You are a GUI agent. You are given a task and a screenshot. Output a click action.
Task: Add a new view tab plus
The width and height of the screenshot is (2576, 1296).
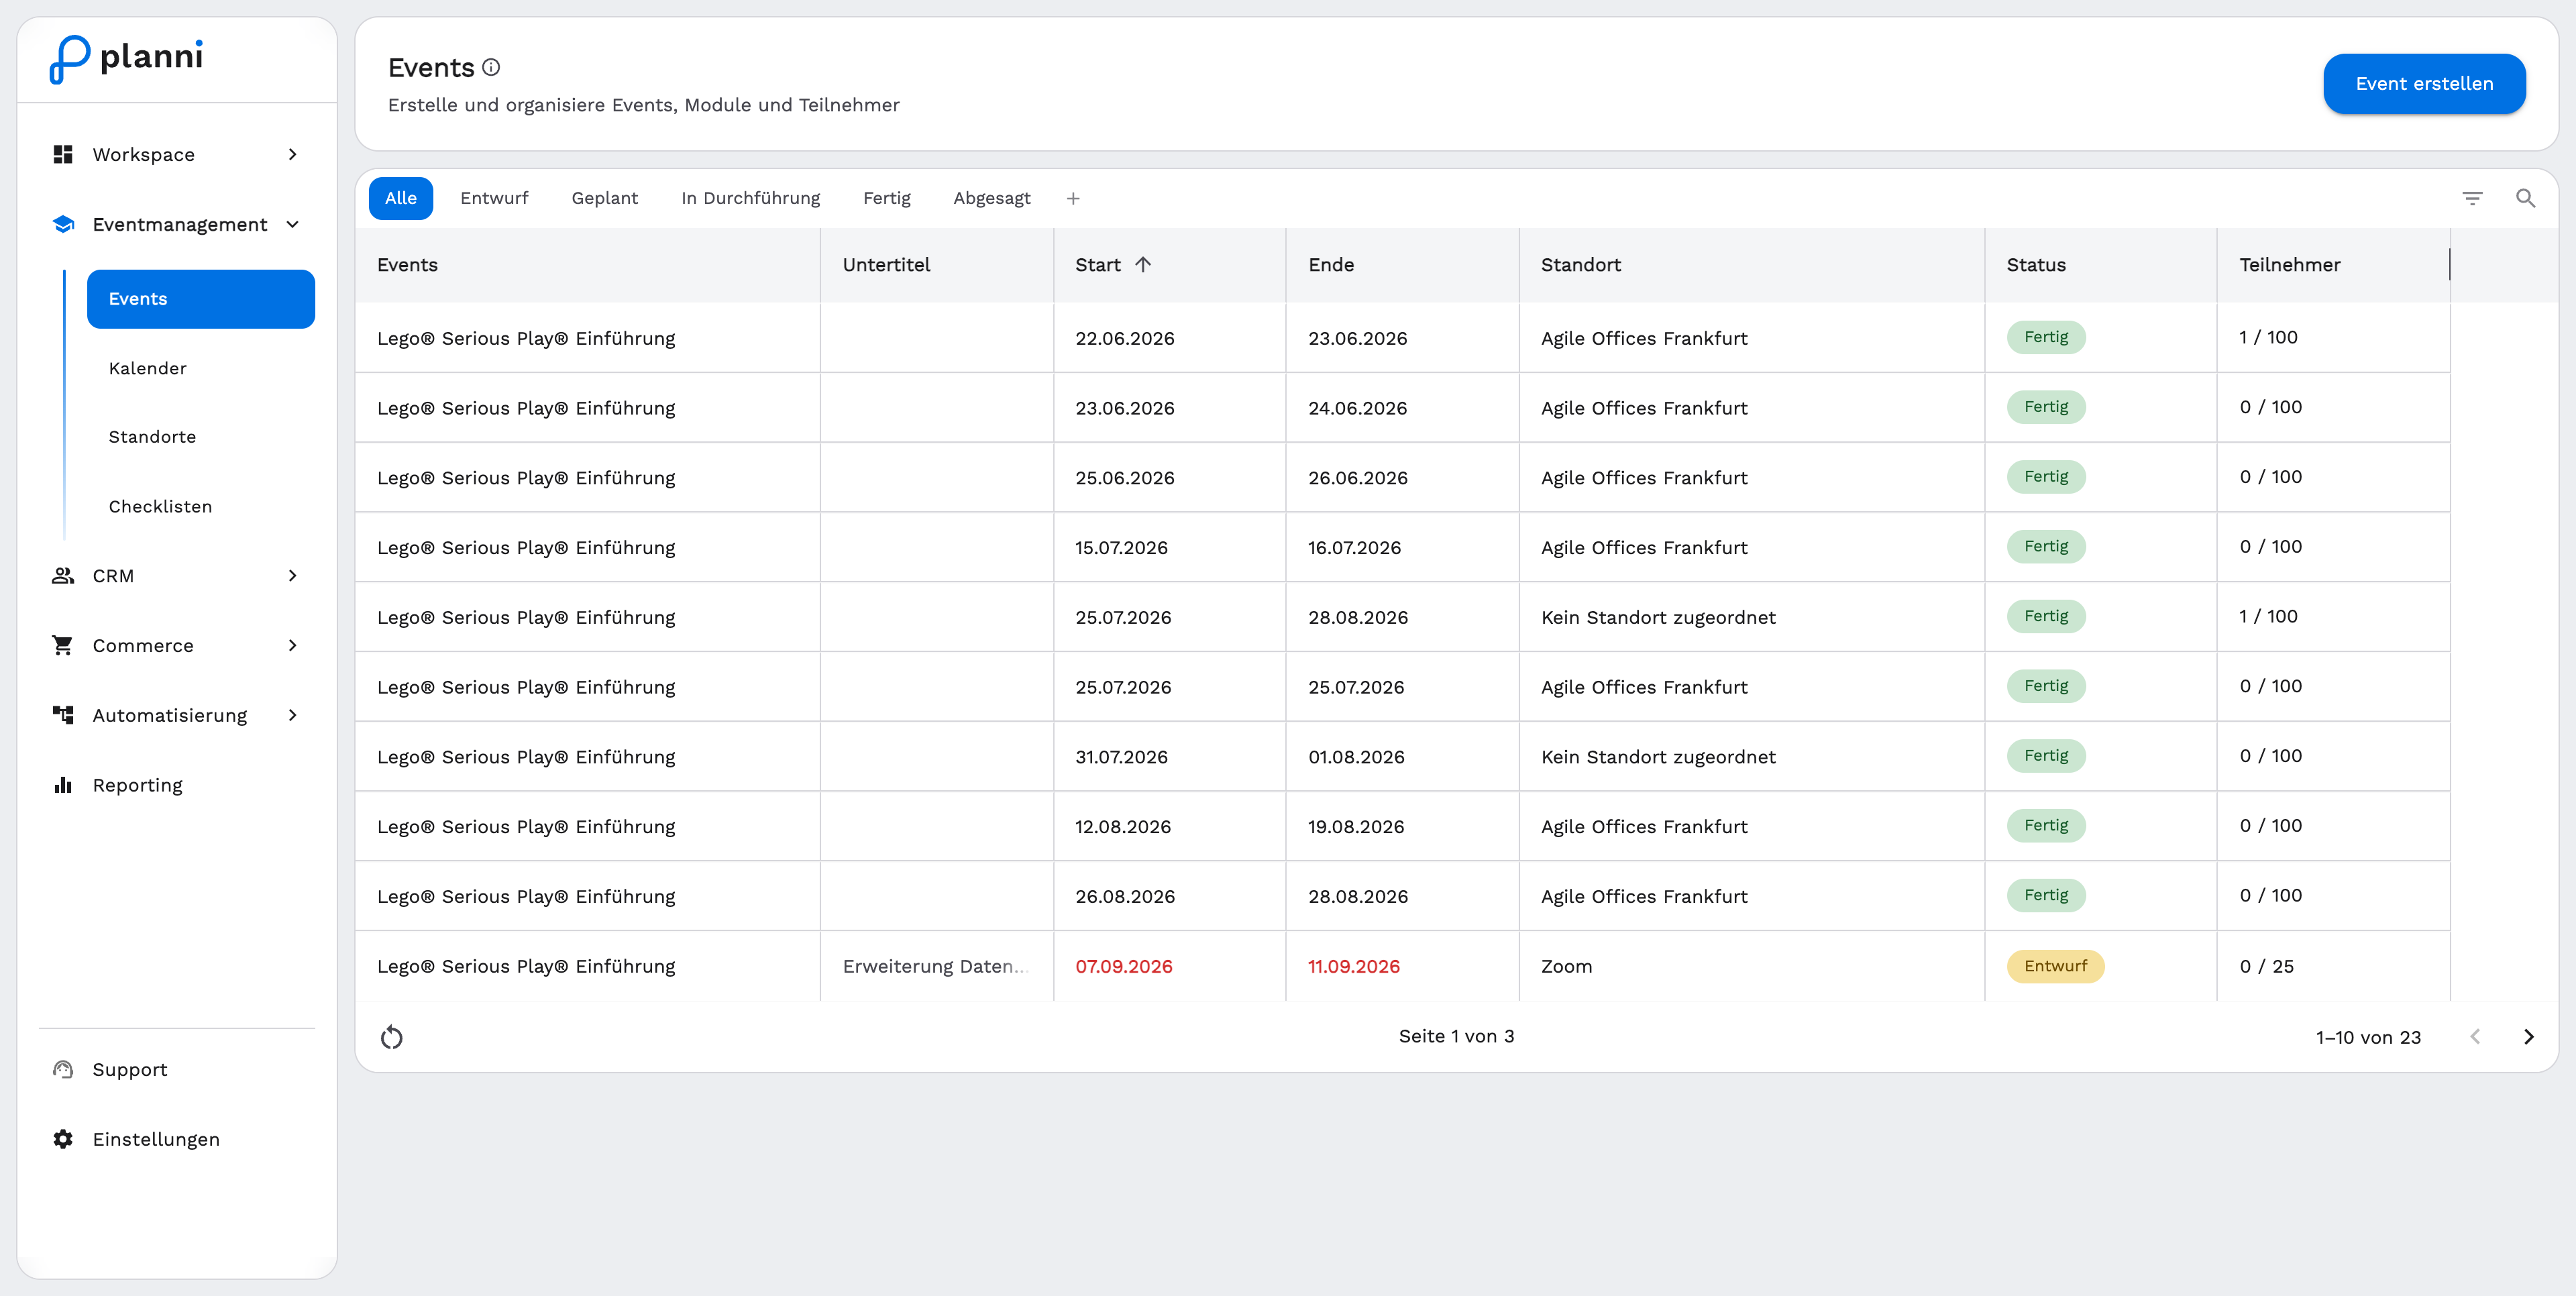click(1073, 198)
